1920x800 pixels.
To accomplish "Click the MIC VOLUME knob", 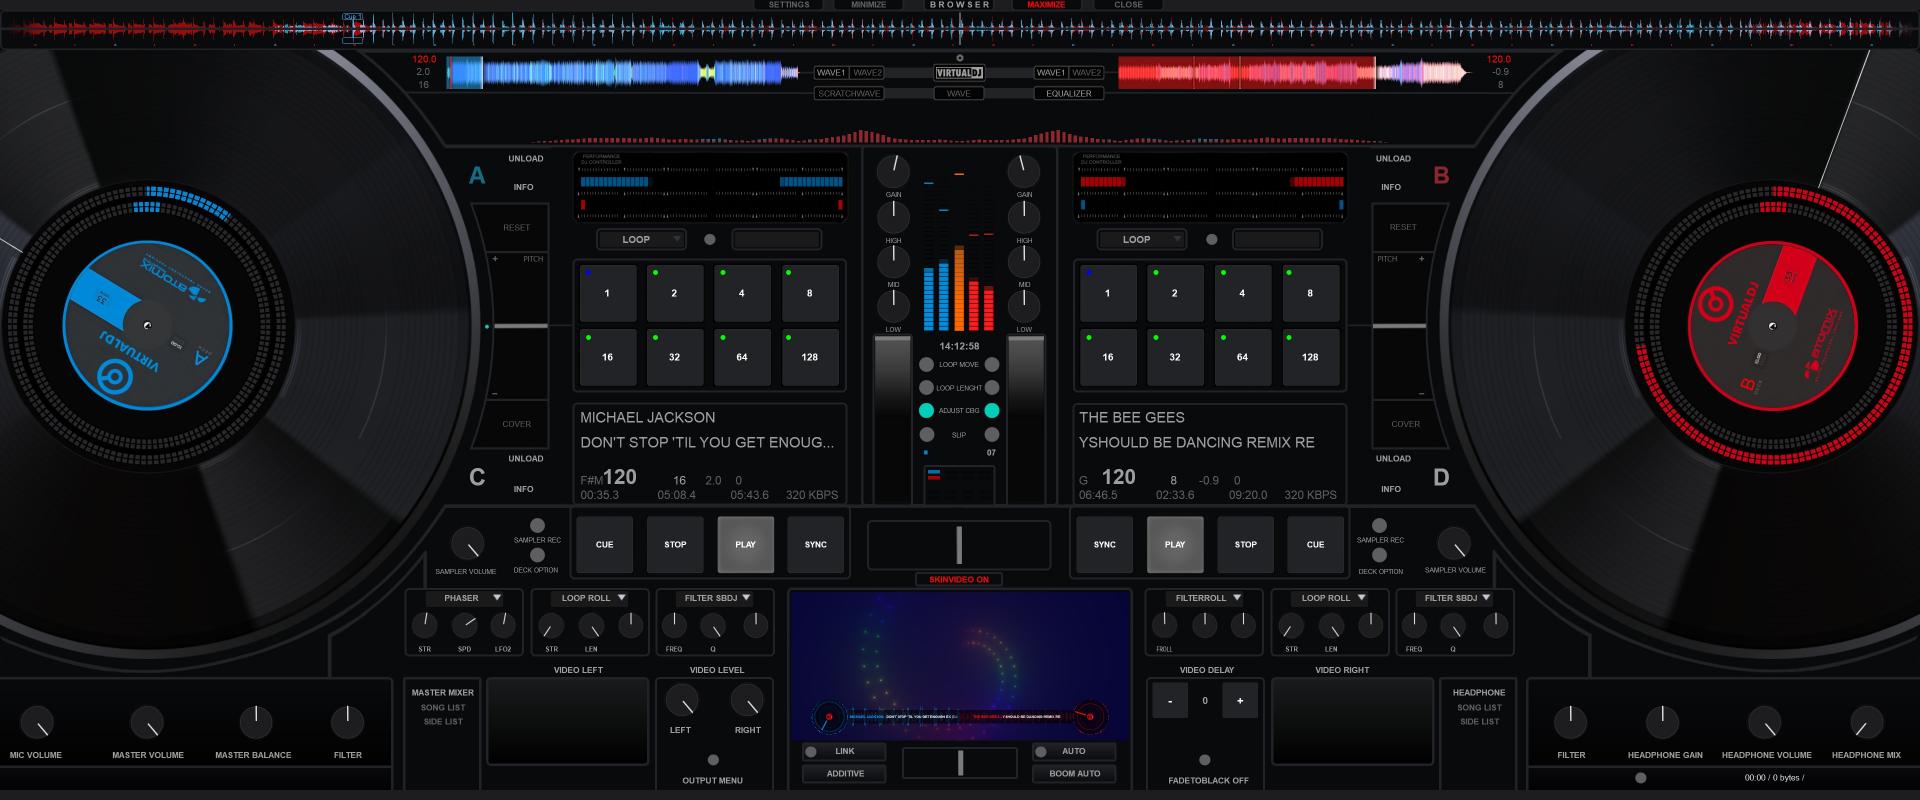I will click(37, 722).
